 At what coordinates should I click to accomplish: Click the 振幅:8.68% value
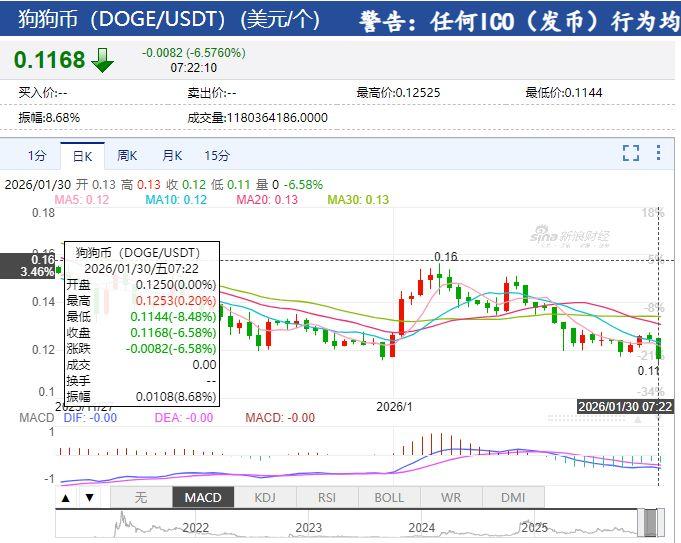point(49,118)
